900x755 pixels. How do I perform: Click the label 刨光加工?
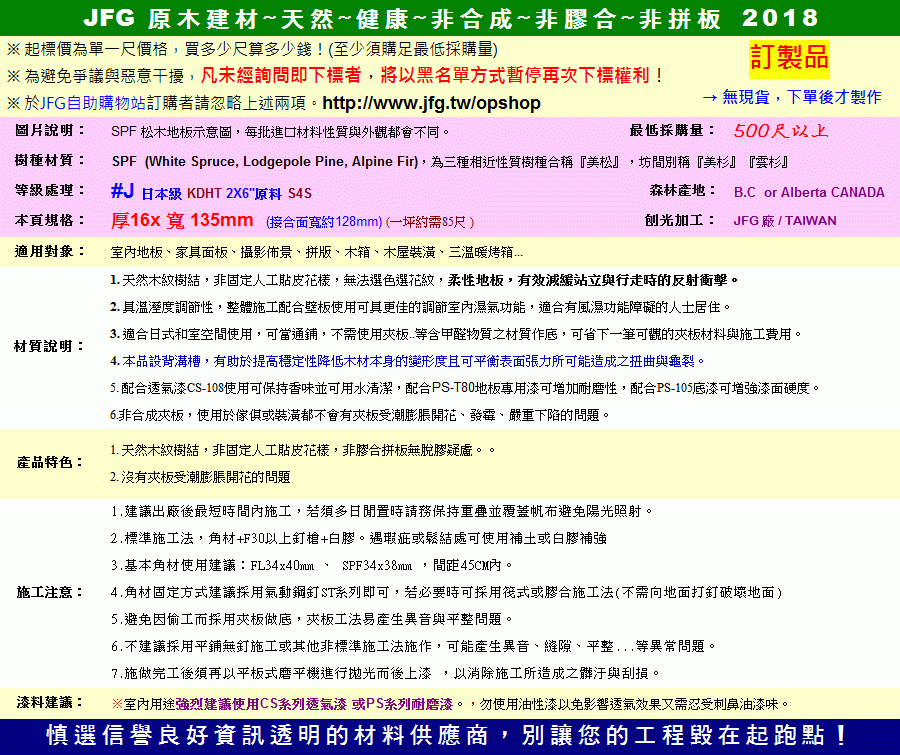tap(679, 220)
